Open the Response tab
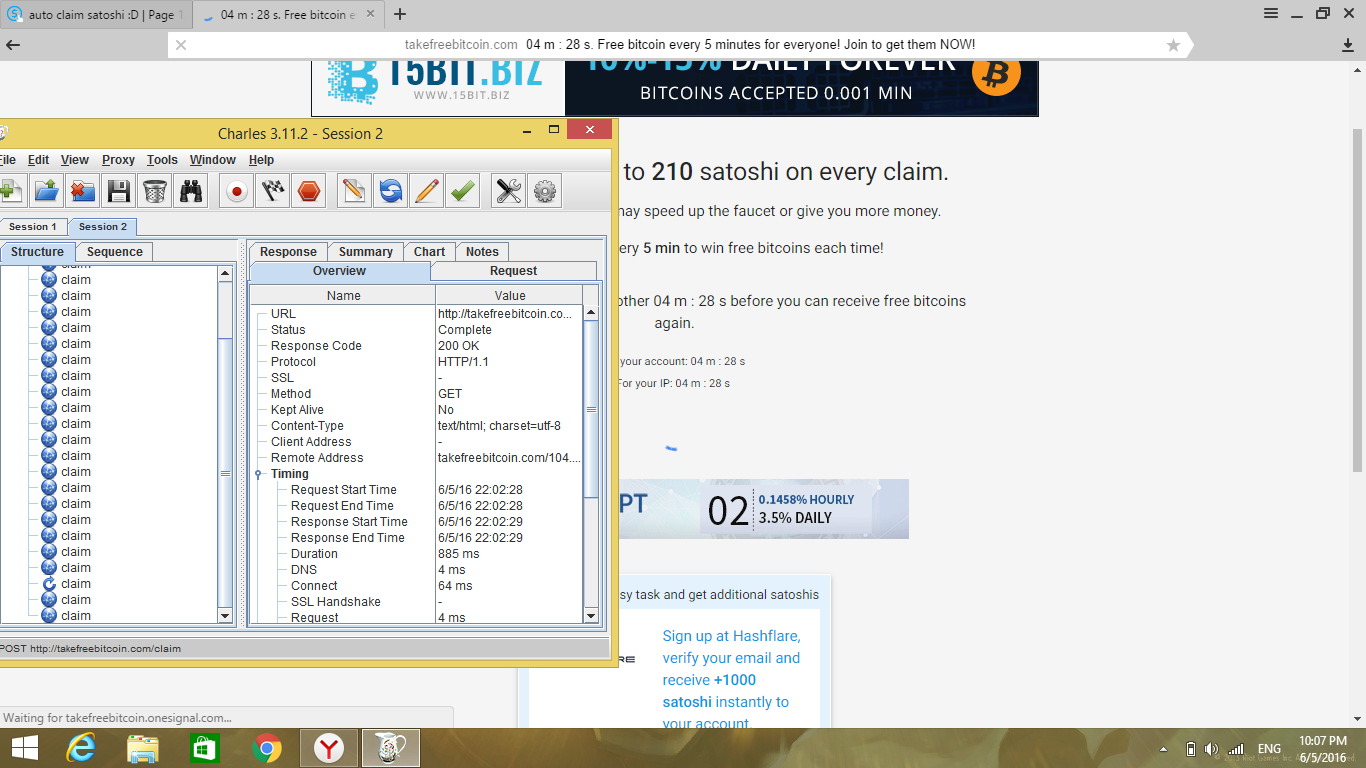 (288, 252)
